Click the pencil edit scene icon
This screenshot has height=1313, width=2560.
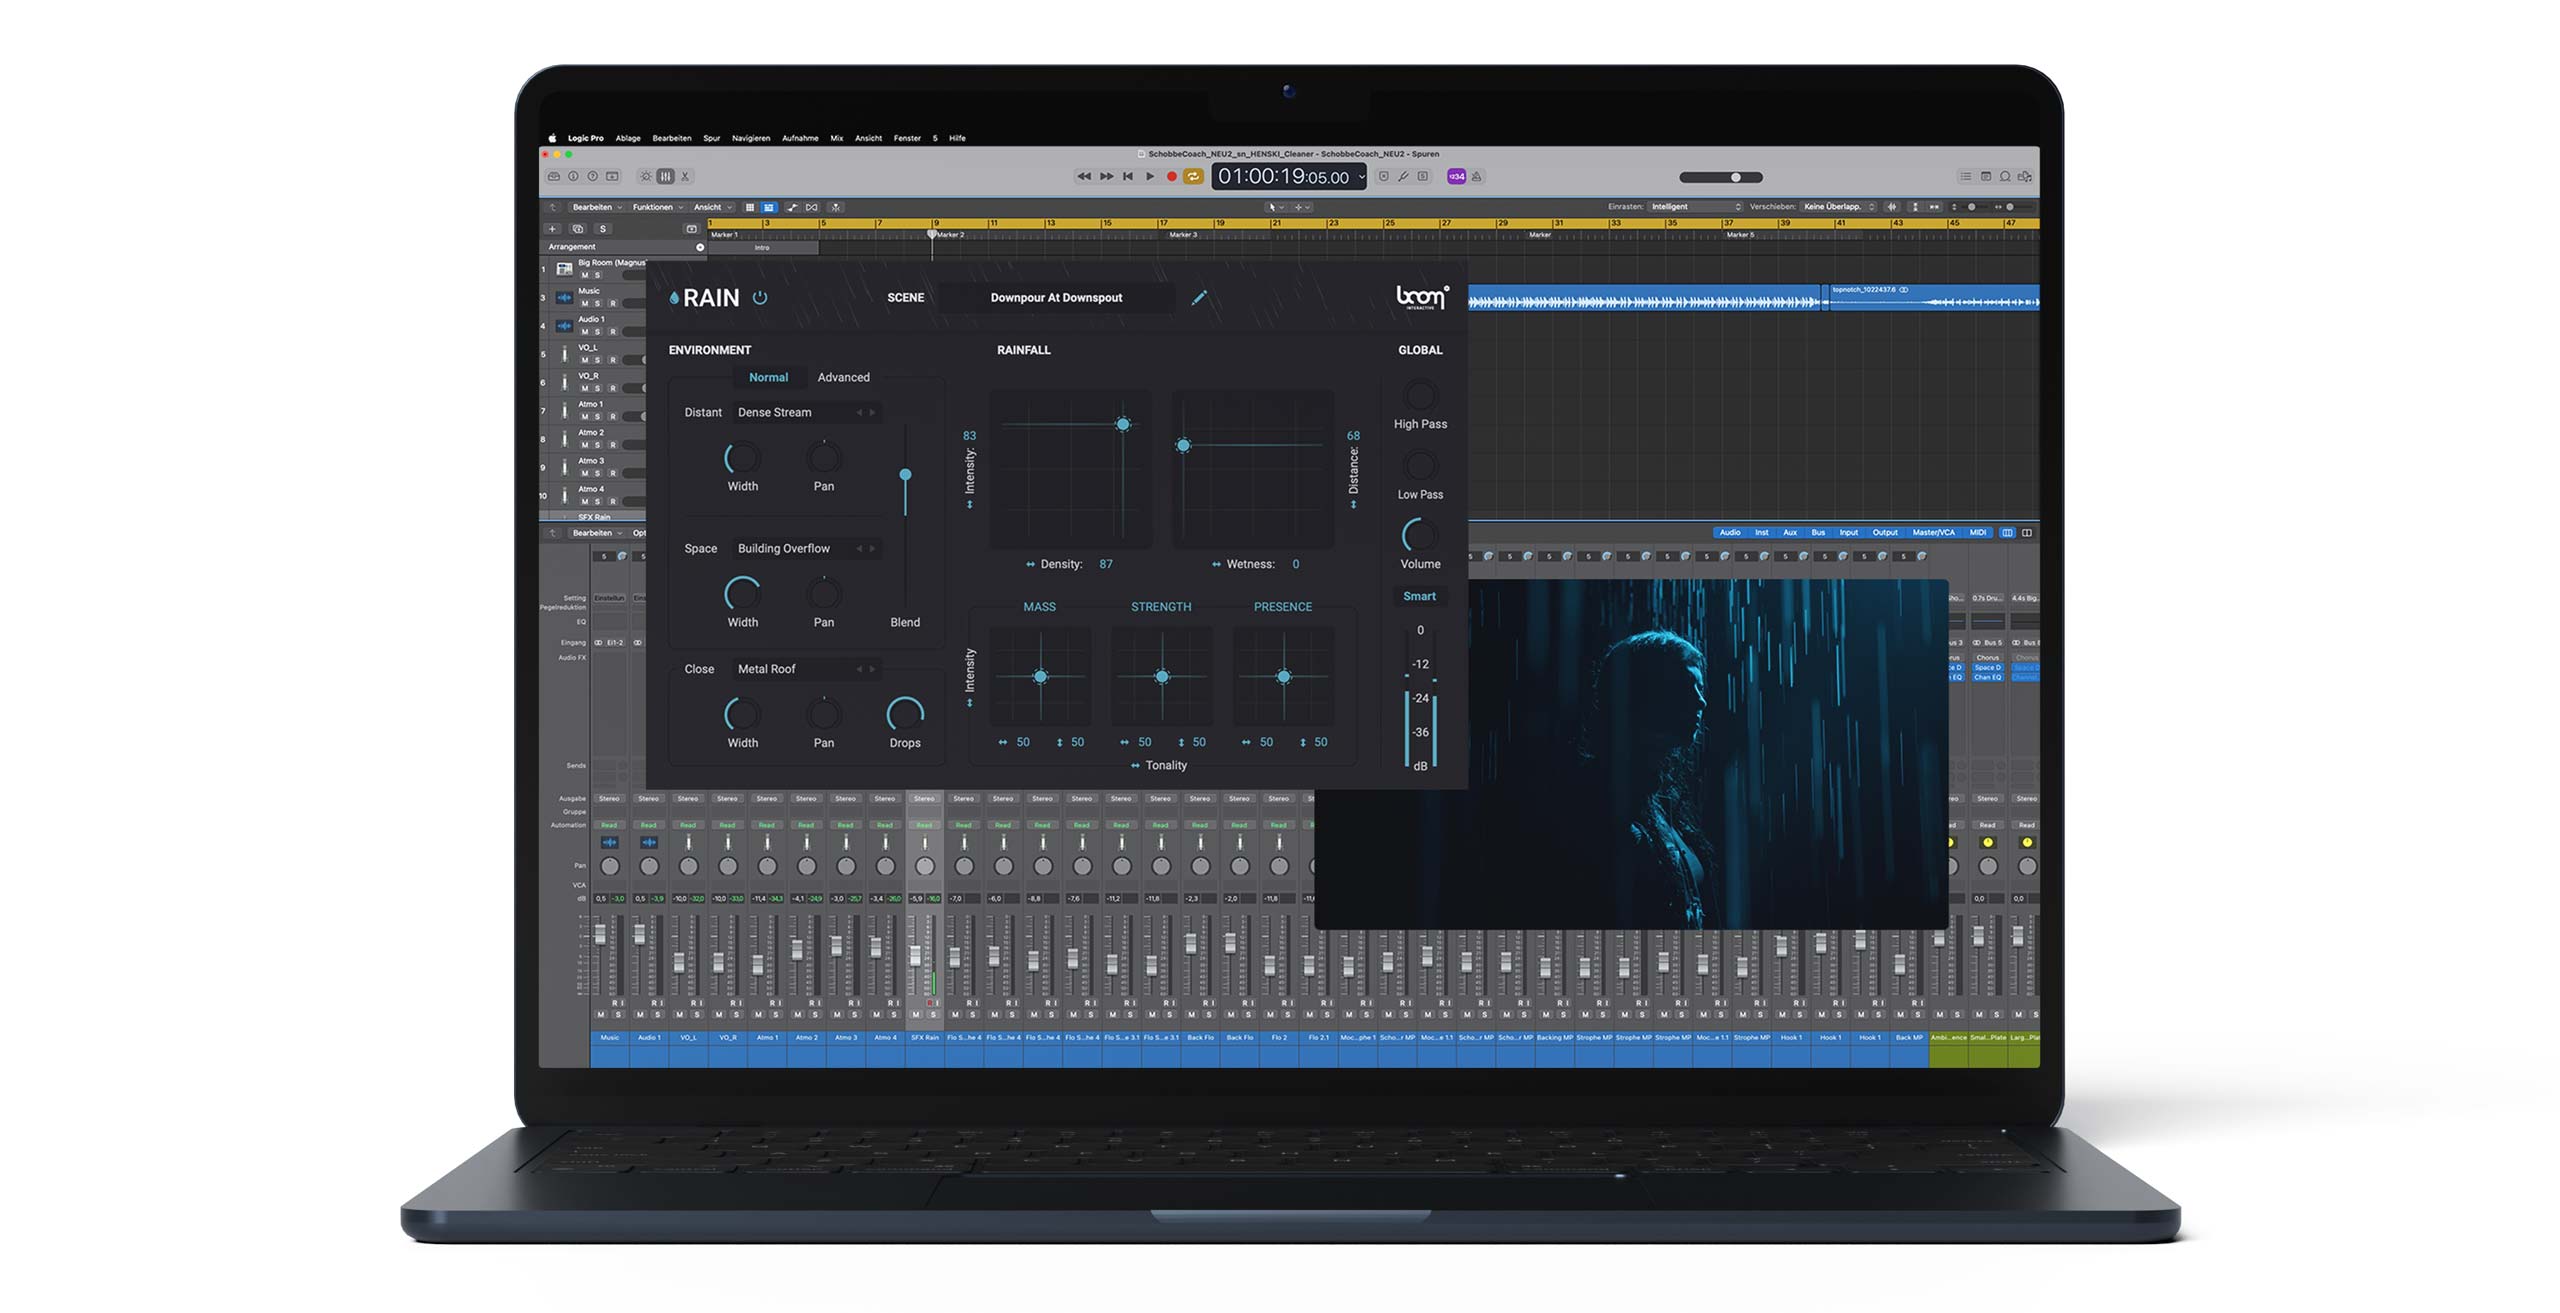1199,297
